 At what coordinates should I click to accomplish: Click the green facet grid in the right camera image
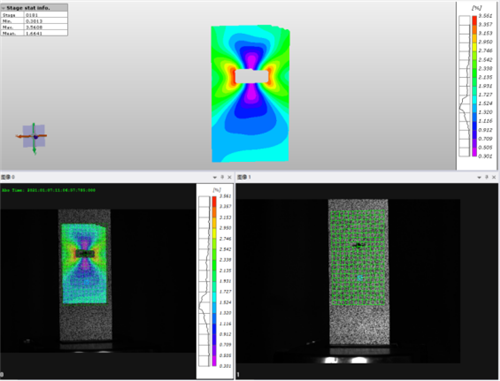coord(358,257)
